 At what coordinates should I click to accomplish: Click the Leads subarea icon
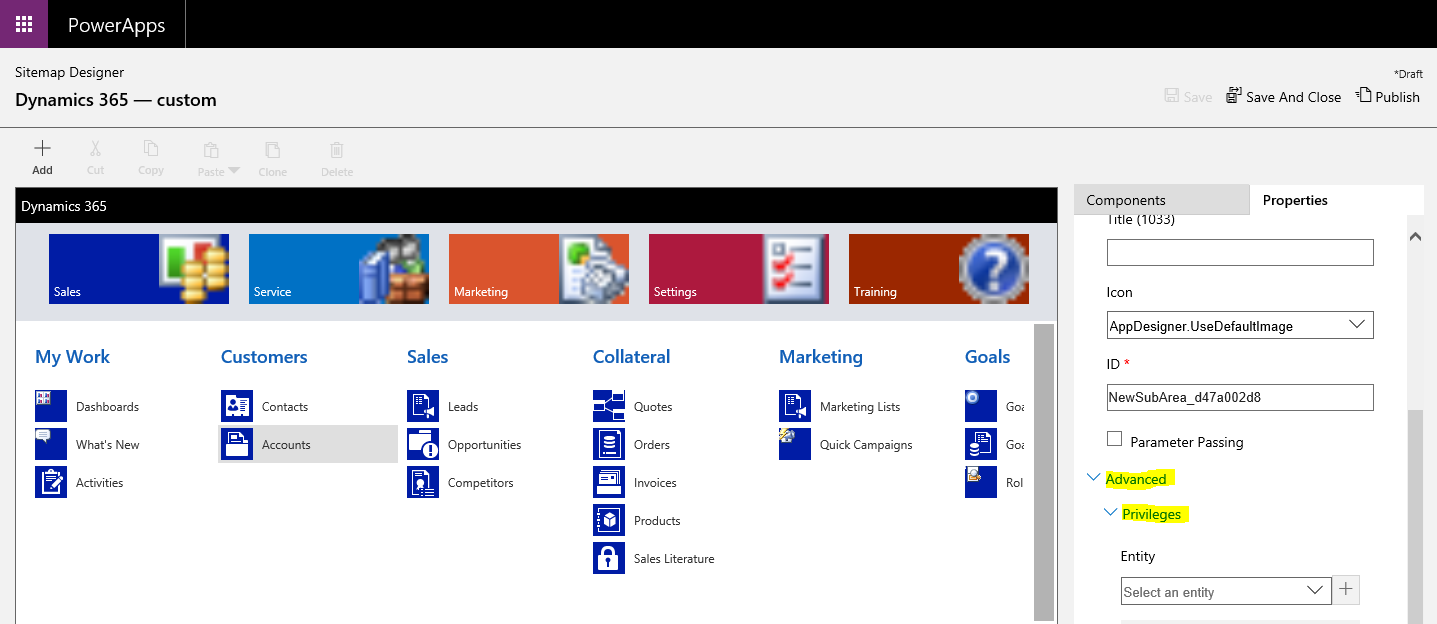423,406
